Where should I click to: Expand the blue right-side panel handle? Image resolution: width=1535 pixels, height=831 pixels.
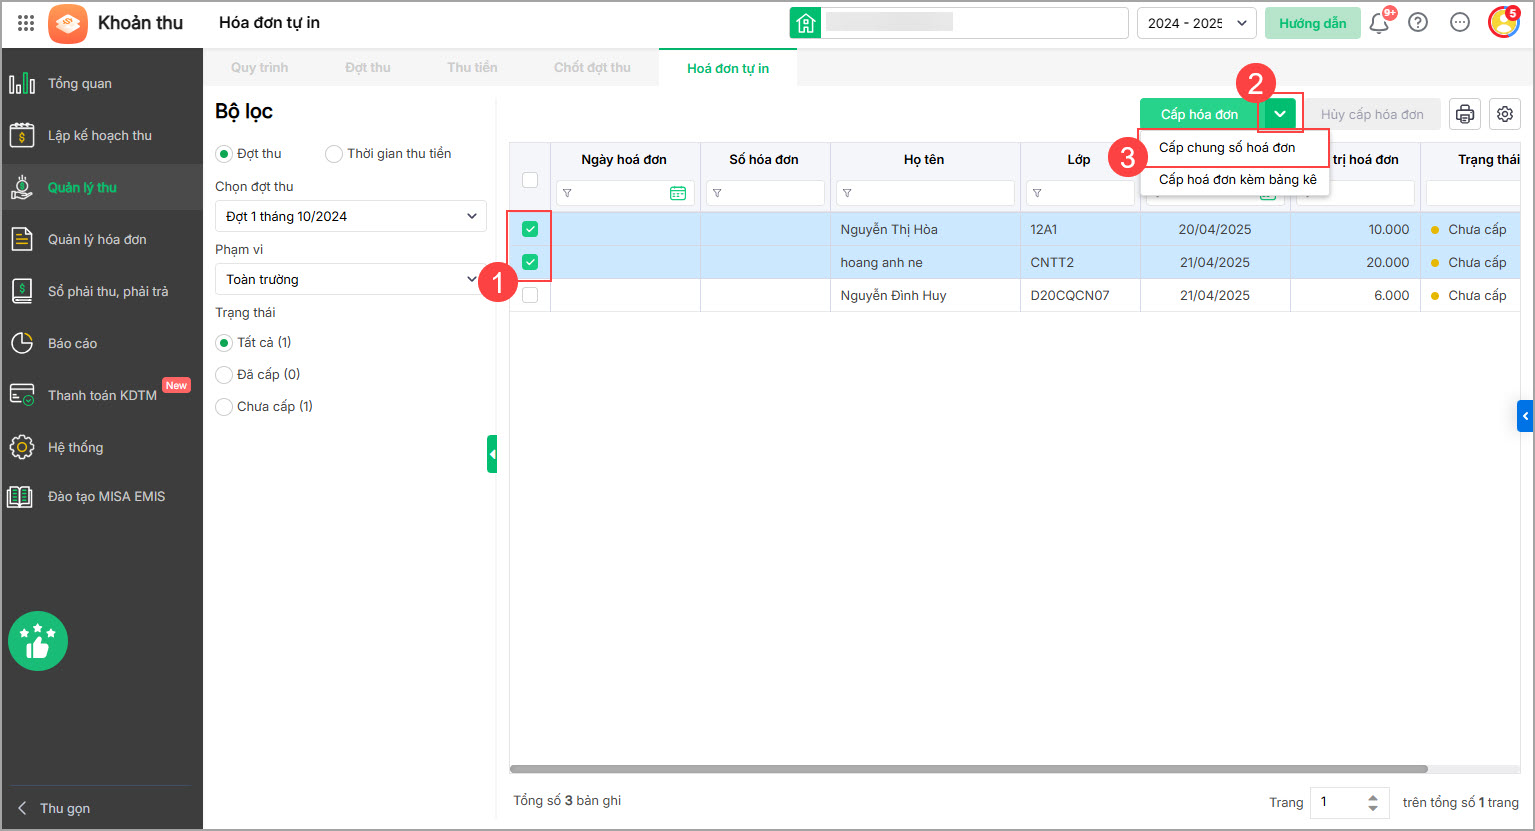(x=1525, y=415)
